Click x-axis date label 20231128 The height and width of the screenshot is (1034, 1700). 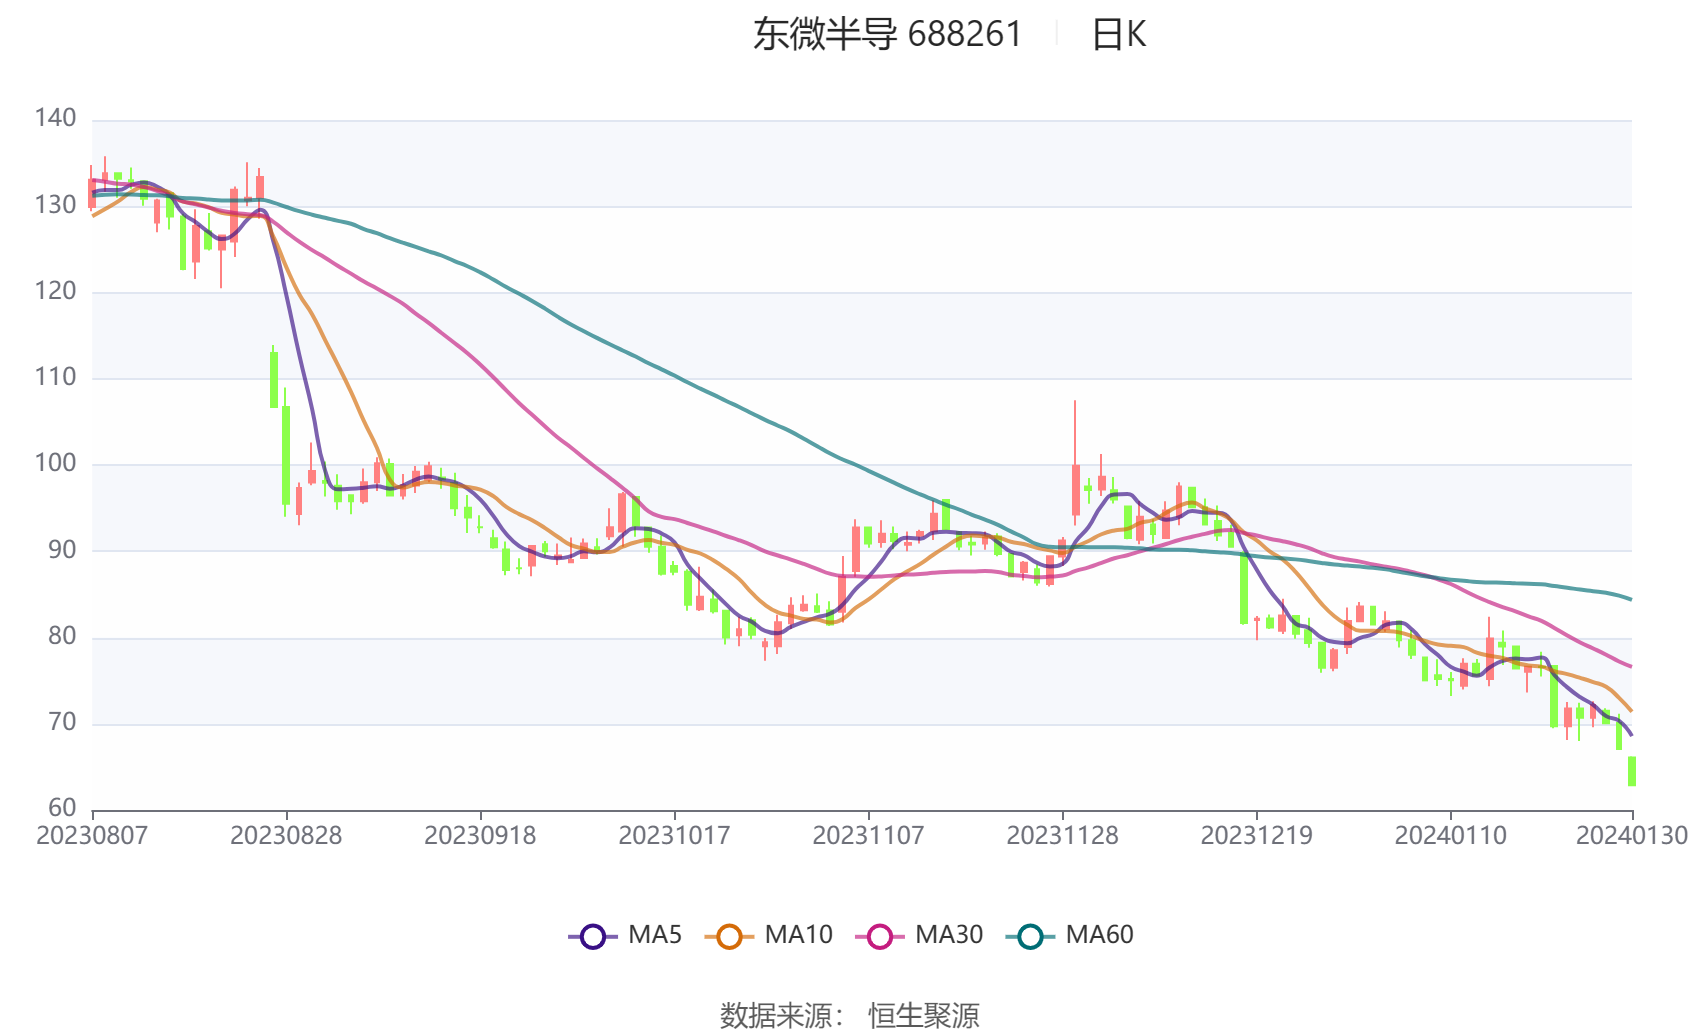click(x=1062, y=836)
